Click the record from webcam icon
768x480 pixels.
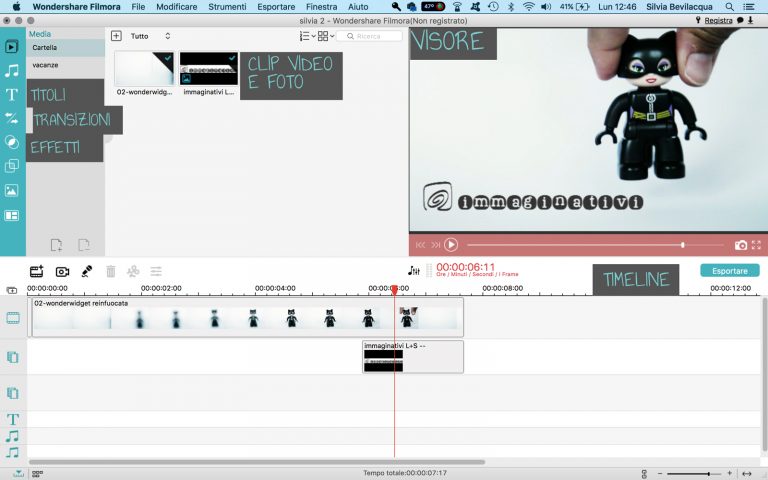[62, 271]
